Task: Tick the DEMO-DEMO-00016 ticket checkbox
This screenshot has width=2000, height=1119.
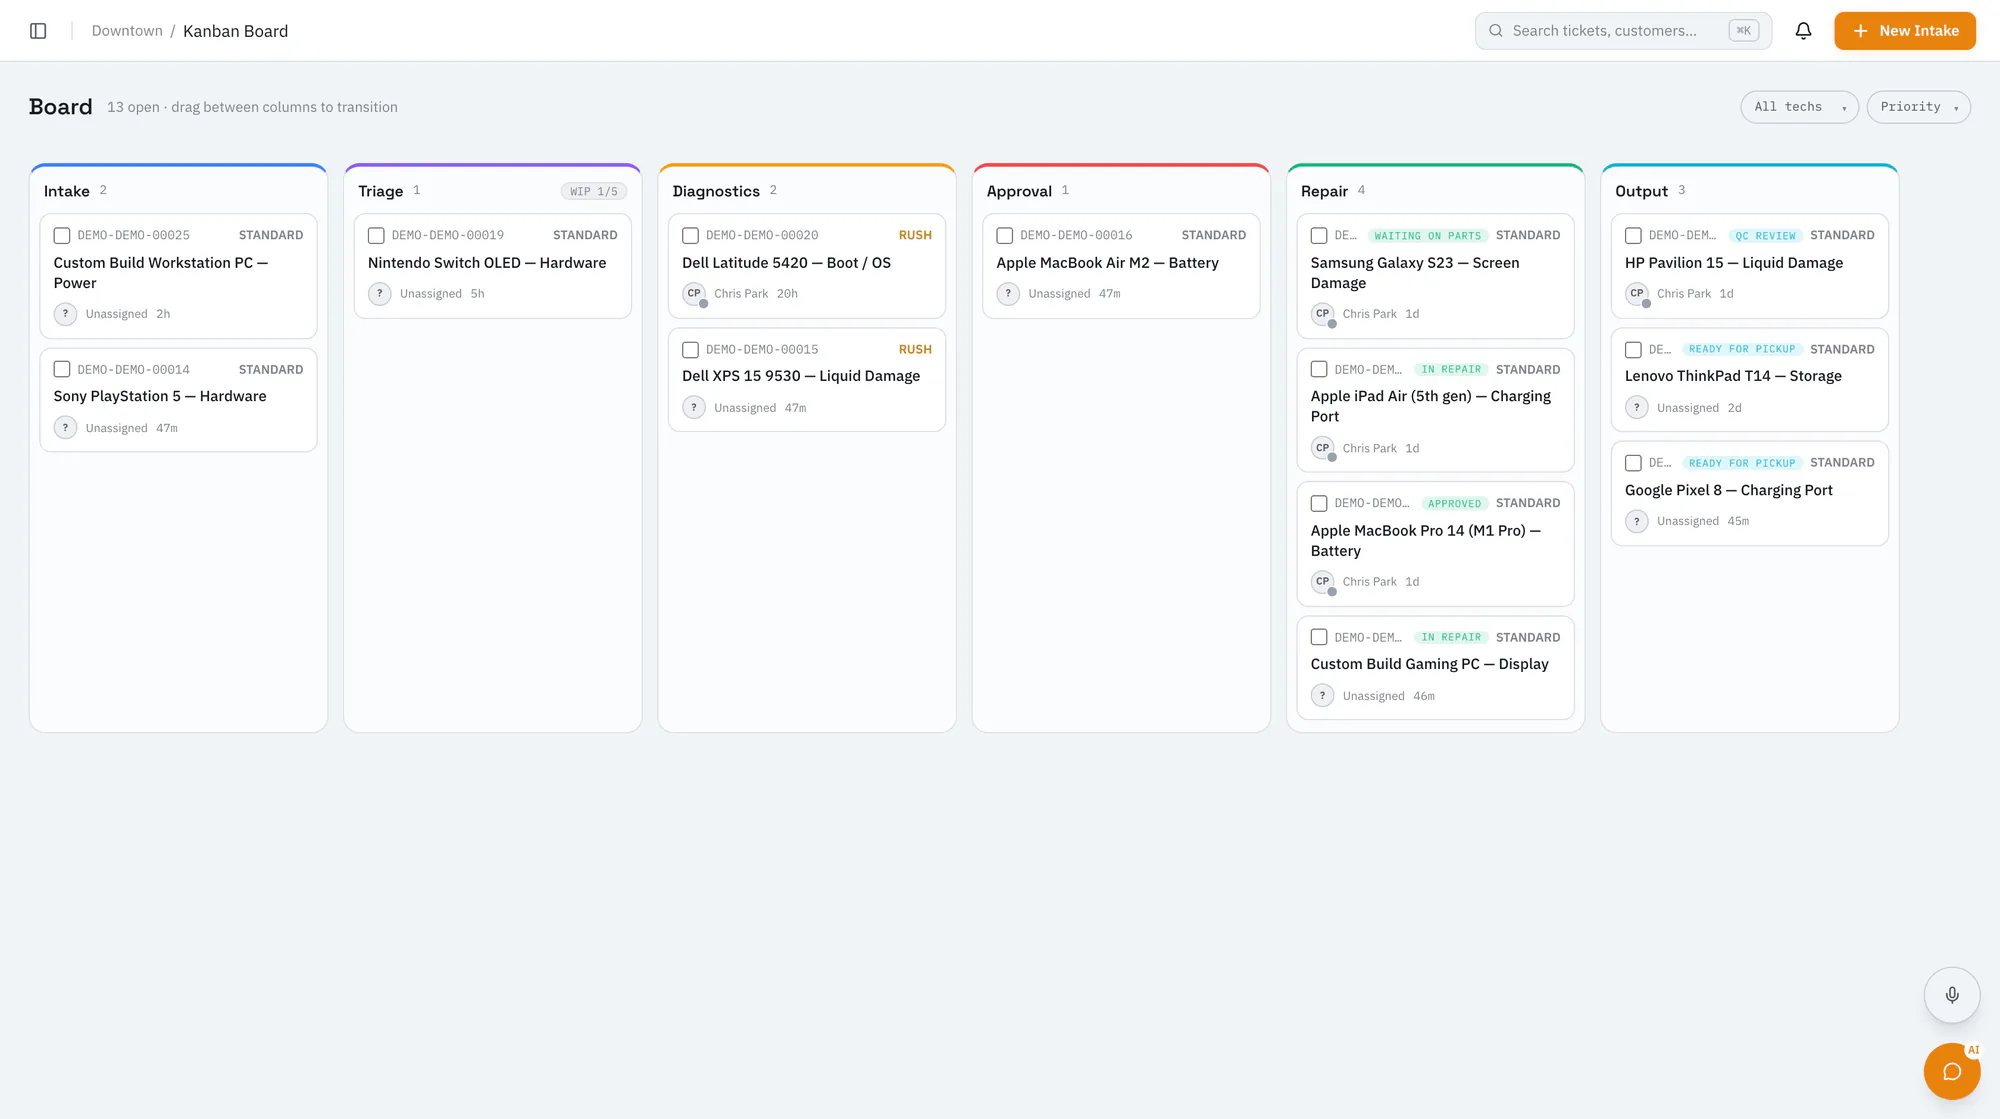Action: click(1005, 236)
